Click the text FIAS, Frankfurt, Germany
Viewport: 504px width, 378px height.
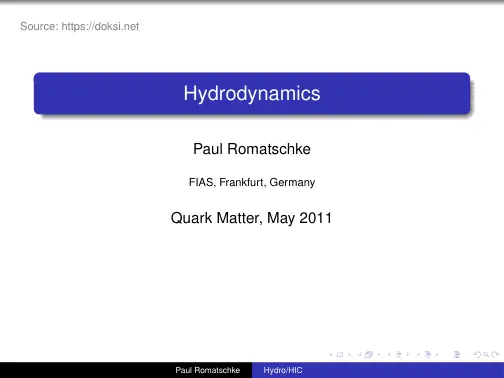click(x=252, y=182)
